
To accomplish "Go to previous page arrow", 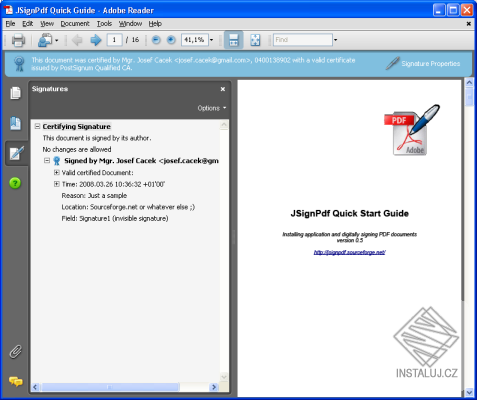I will [x=77, y=40].
